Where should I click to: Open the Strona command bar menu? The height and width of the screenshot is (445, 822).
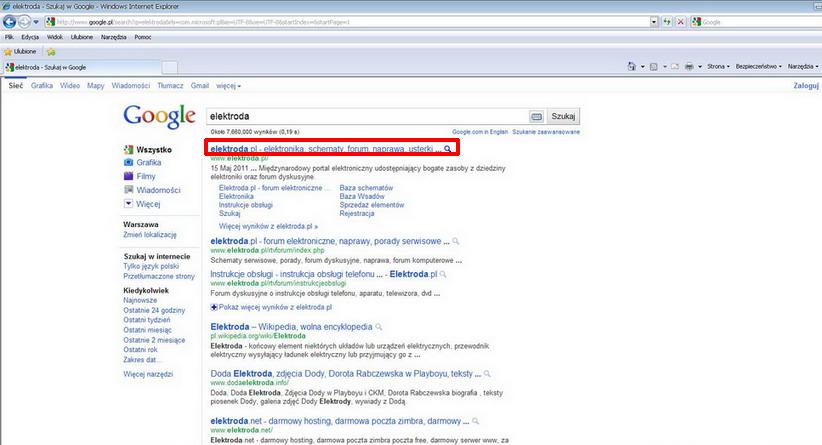tap(718, 67)
